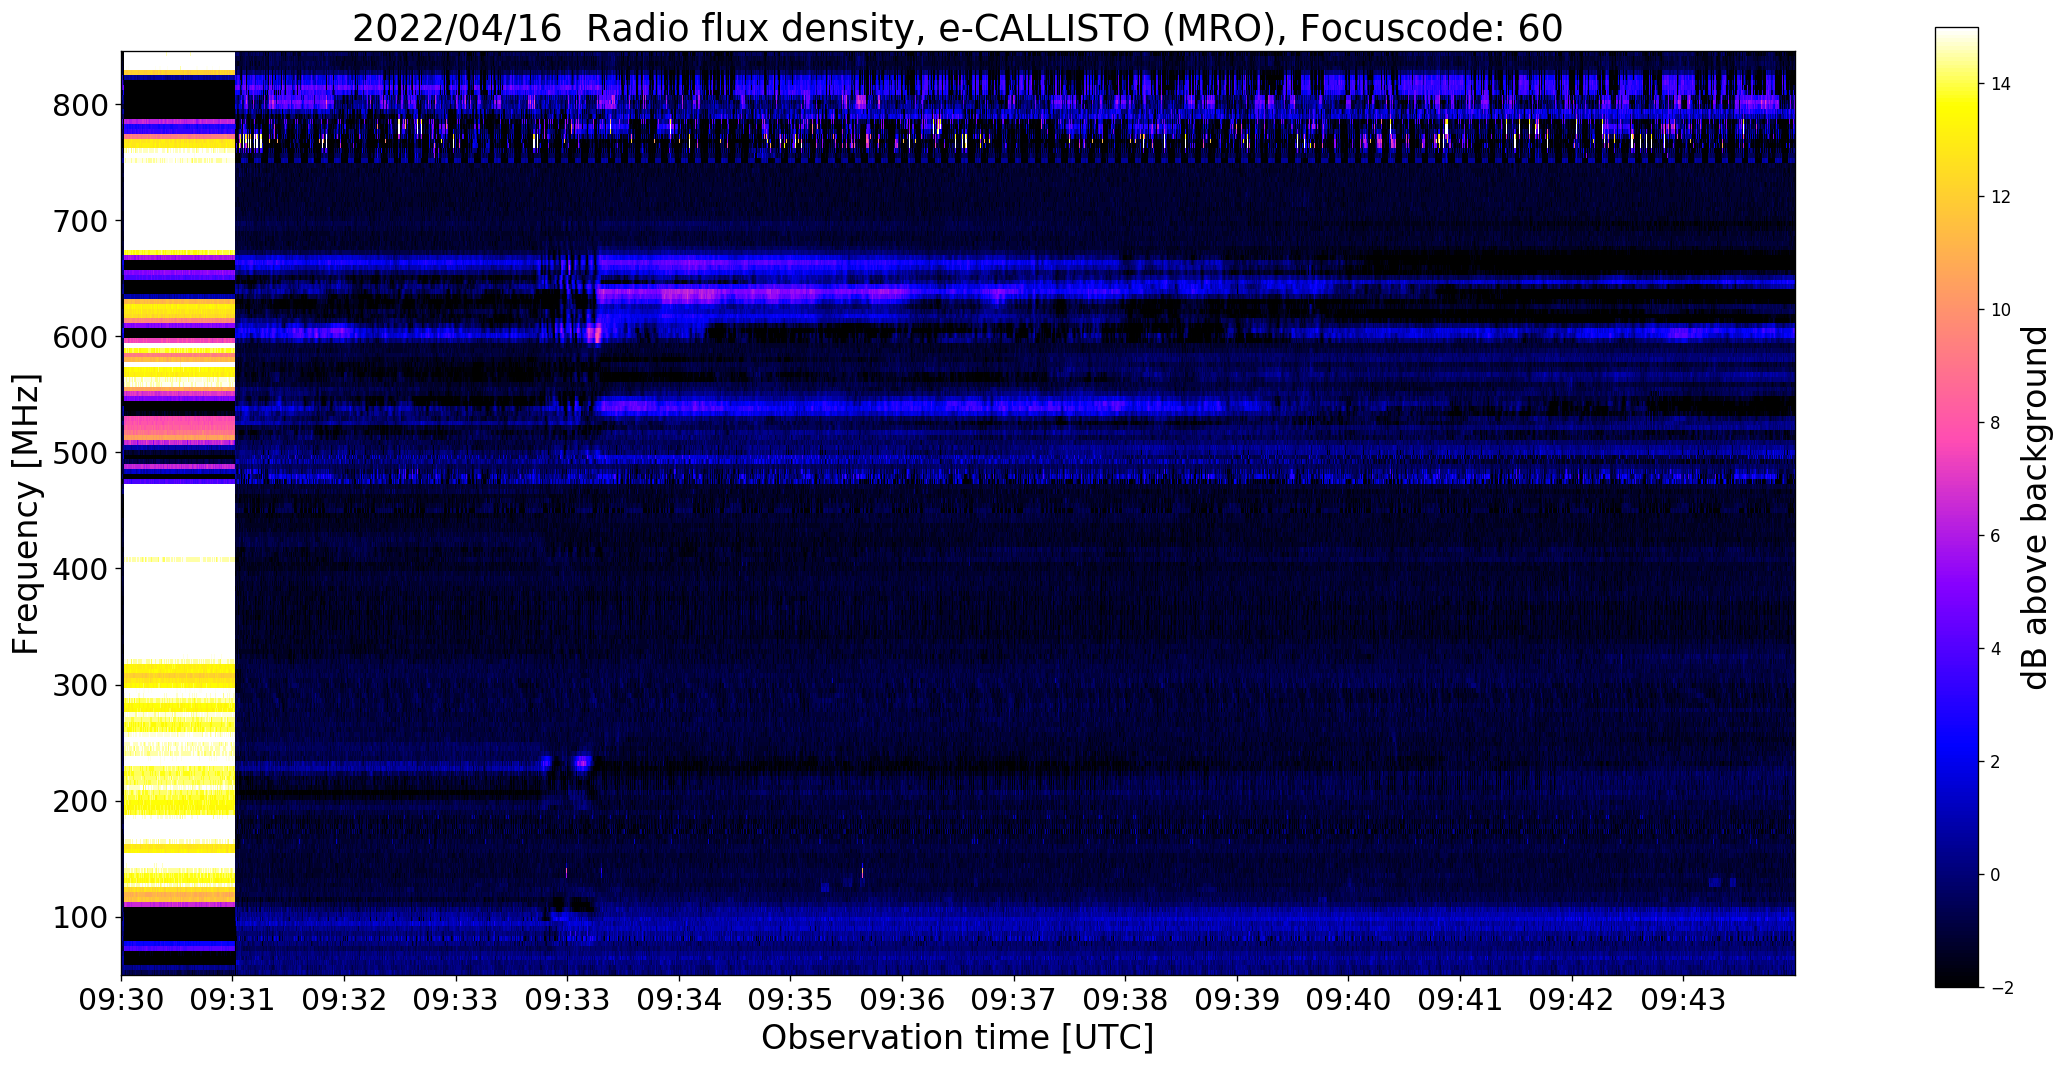Click the 300 frequency tick label
The width and height of the screenshot is (2066, 1067).
click(x=80, y=686)
